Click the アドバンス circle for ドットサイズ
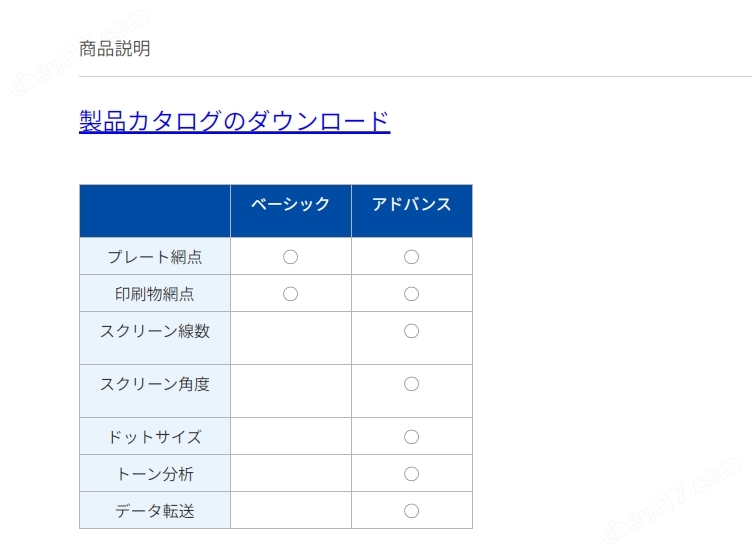 point(411,437)
